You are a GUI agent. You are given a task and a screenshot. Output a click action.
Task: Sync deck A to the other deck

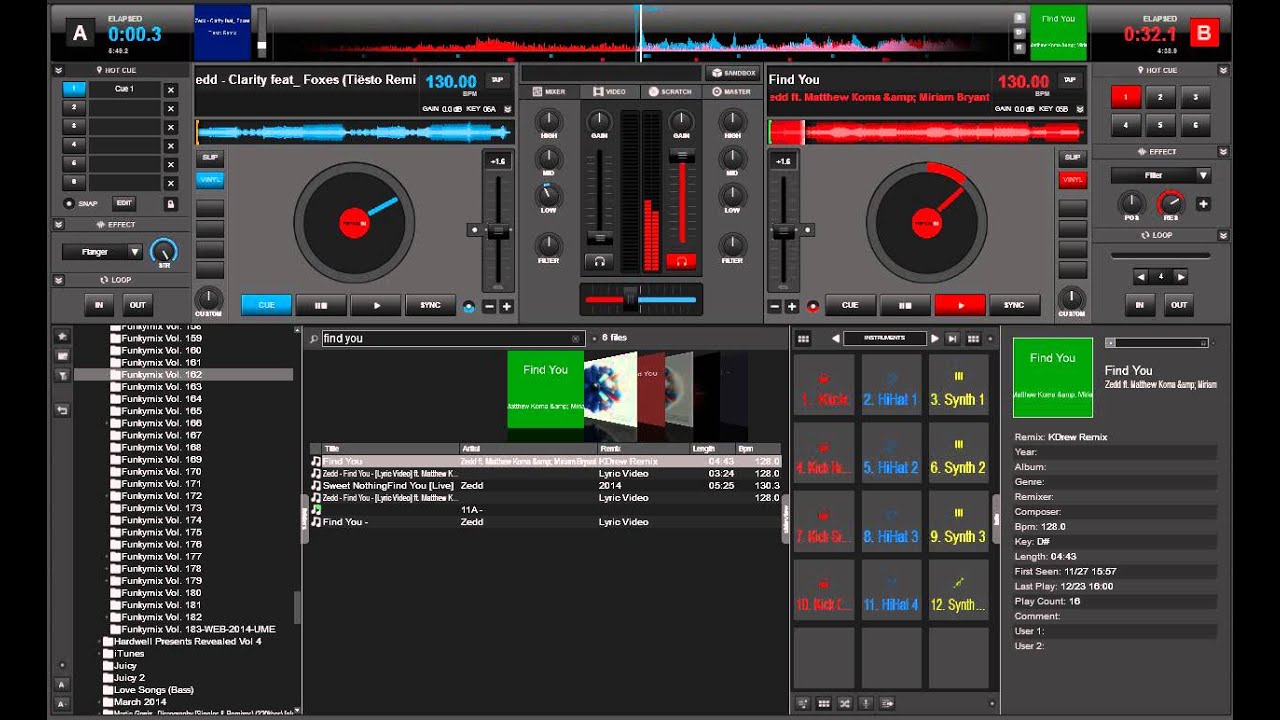430,305
